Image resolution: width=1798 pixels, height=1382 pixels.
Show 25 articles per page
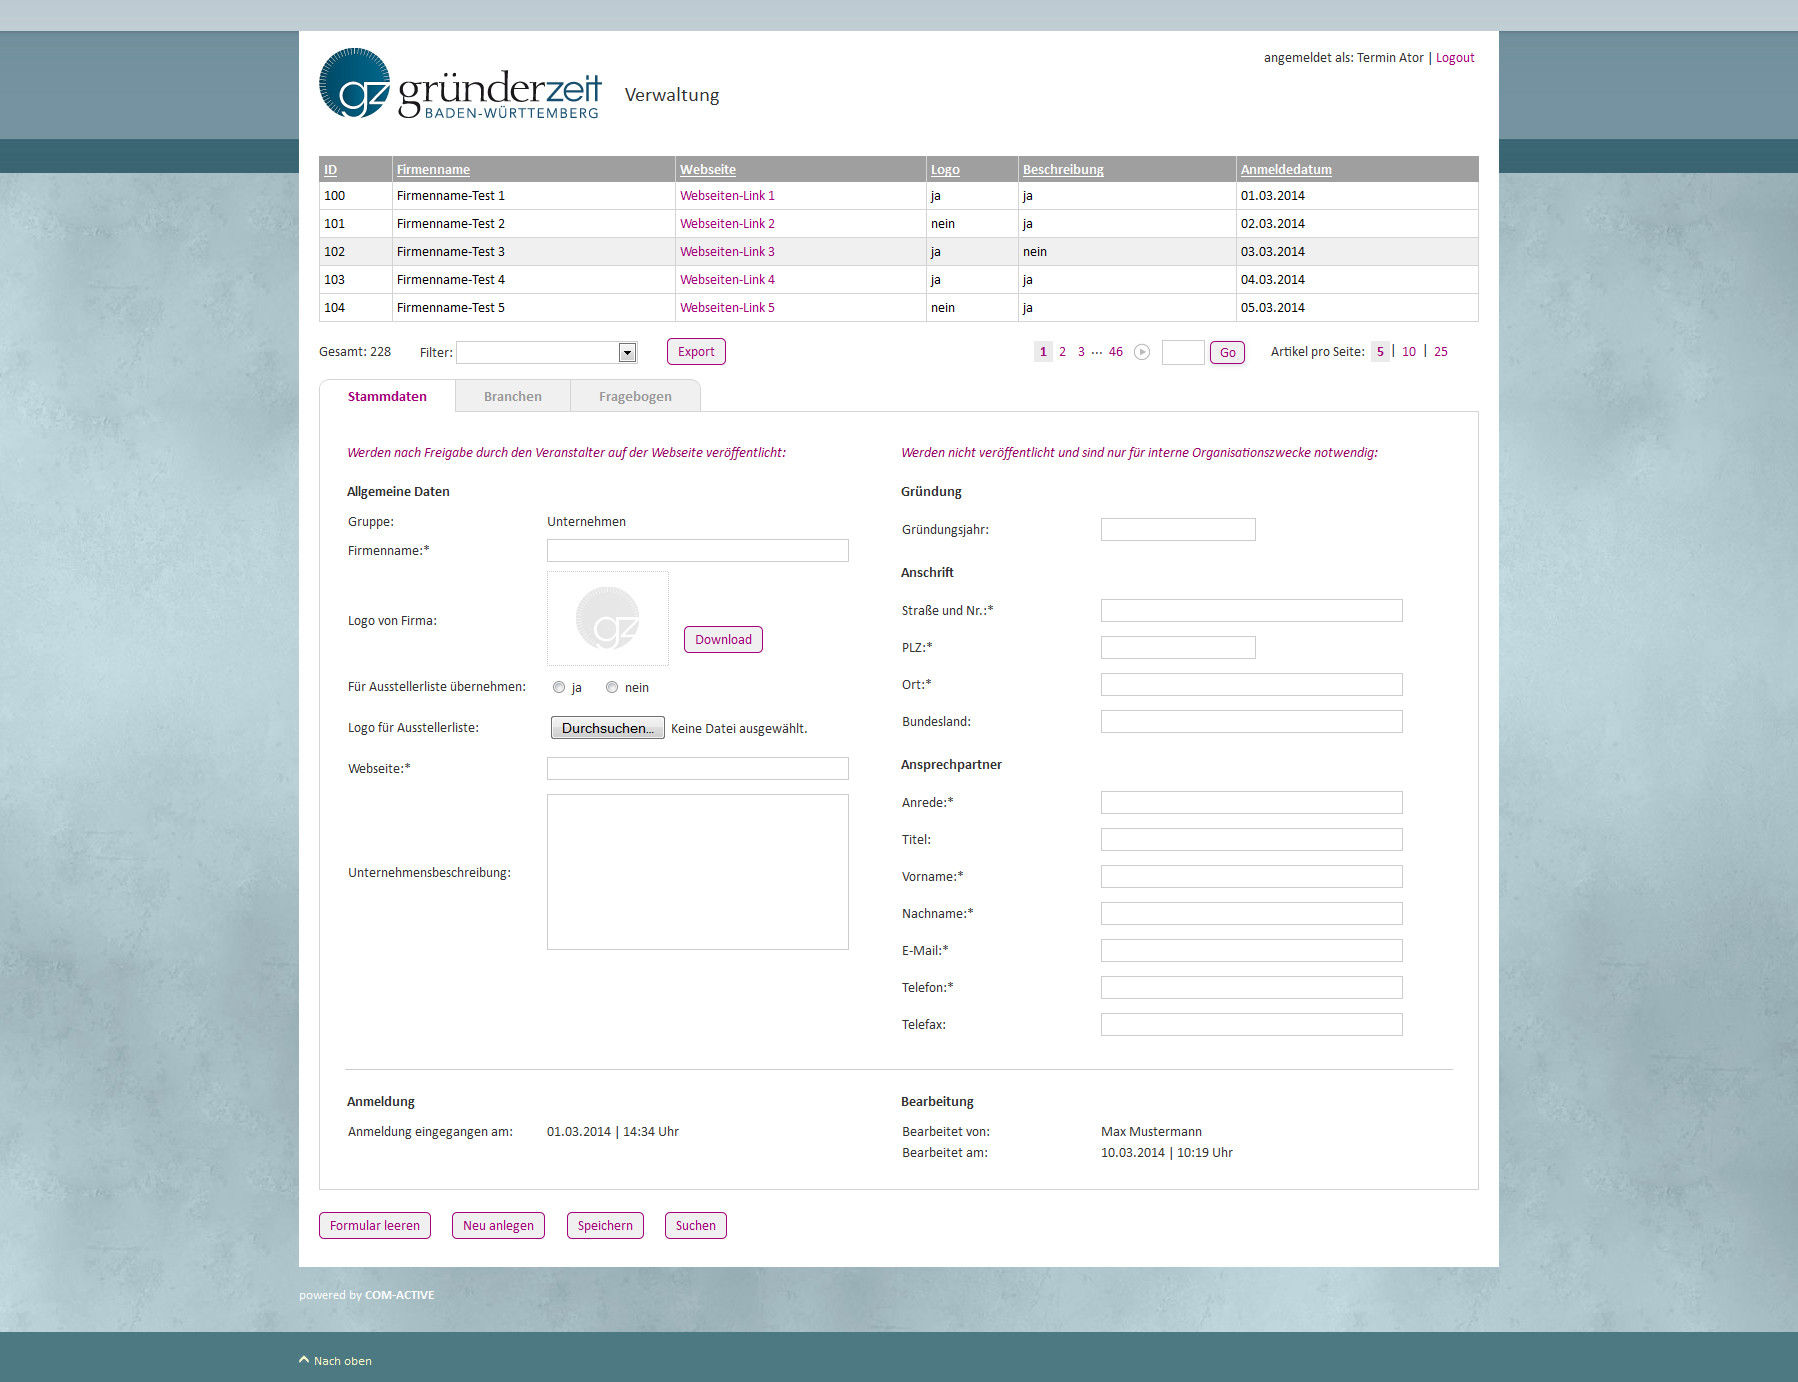1441,352
